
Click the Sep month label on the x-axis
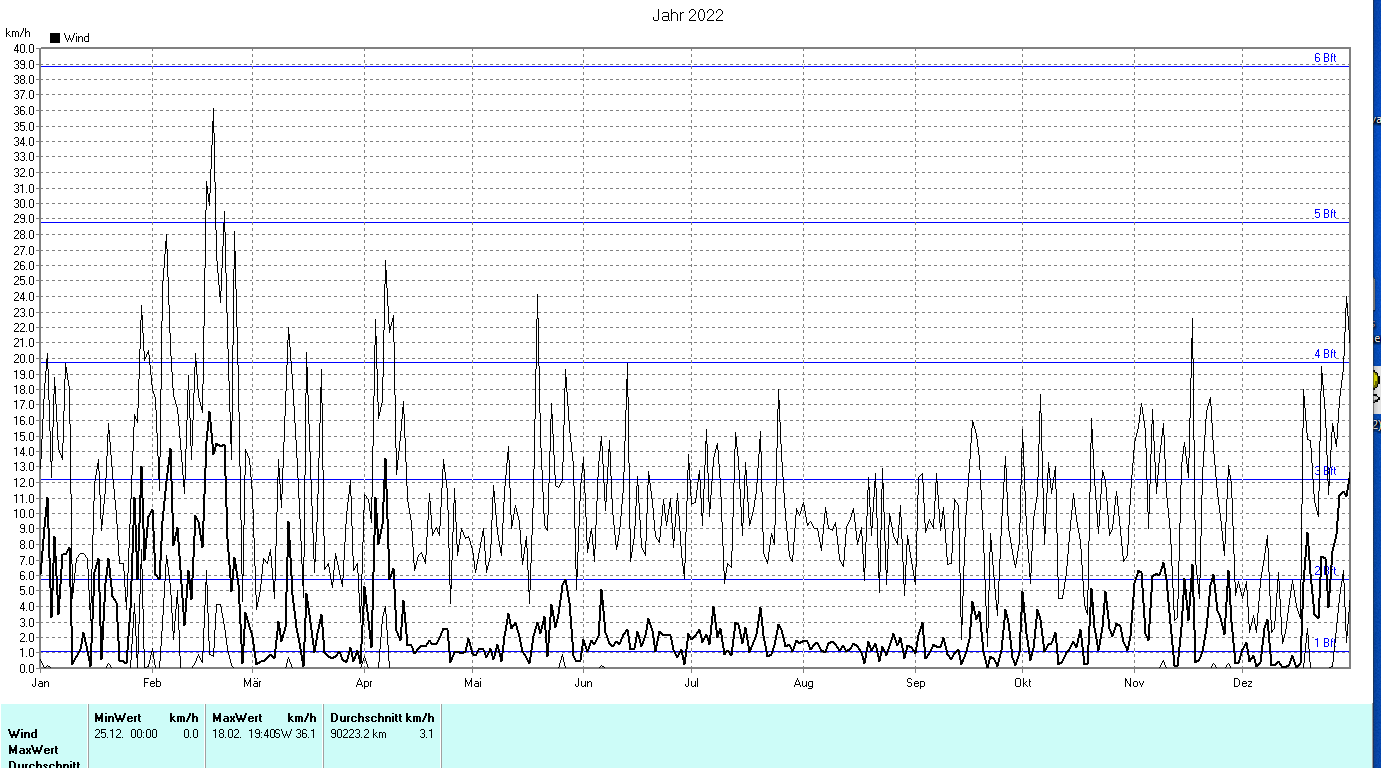coord(916,683)
